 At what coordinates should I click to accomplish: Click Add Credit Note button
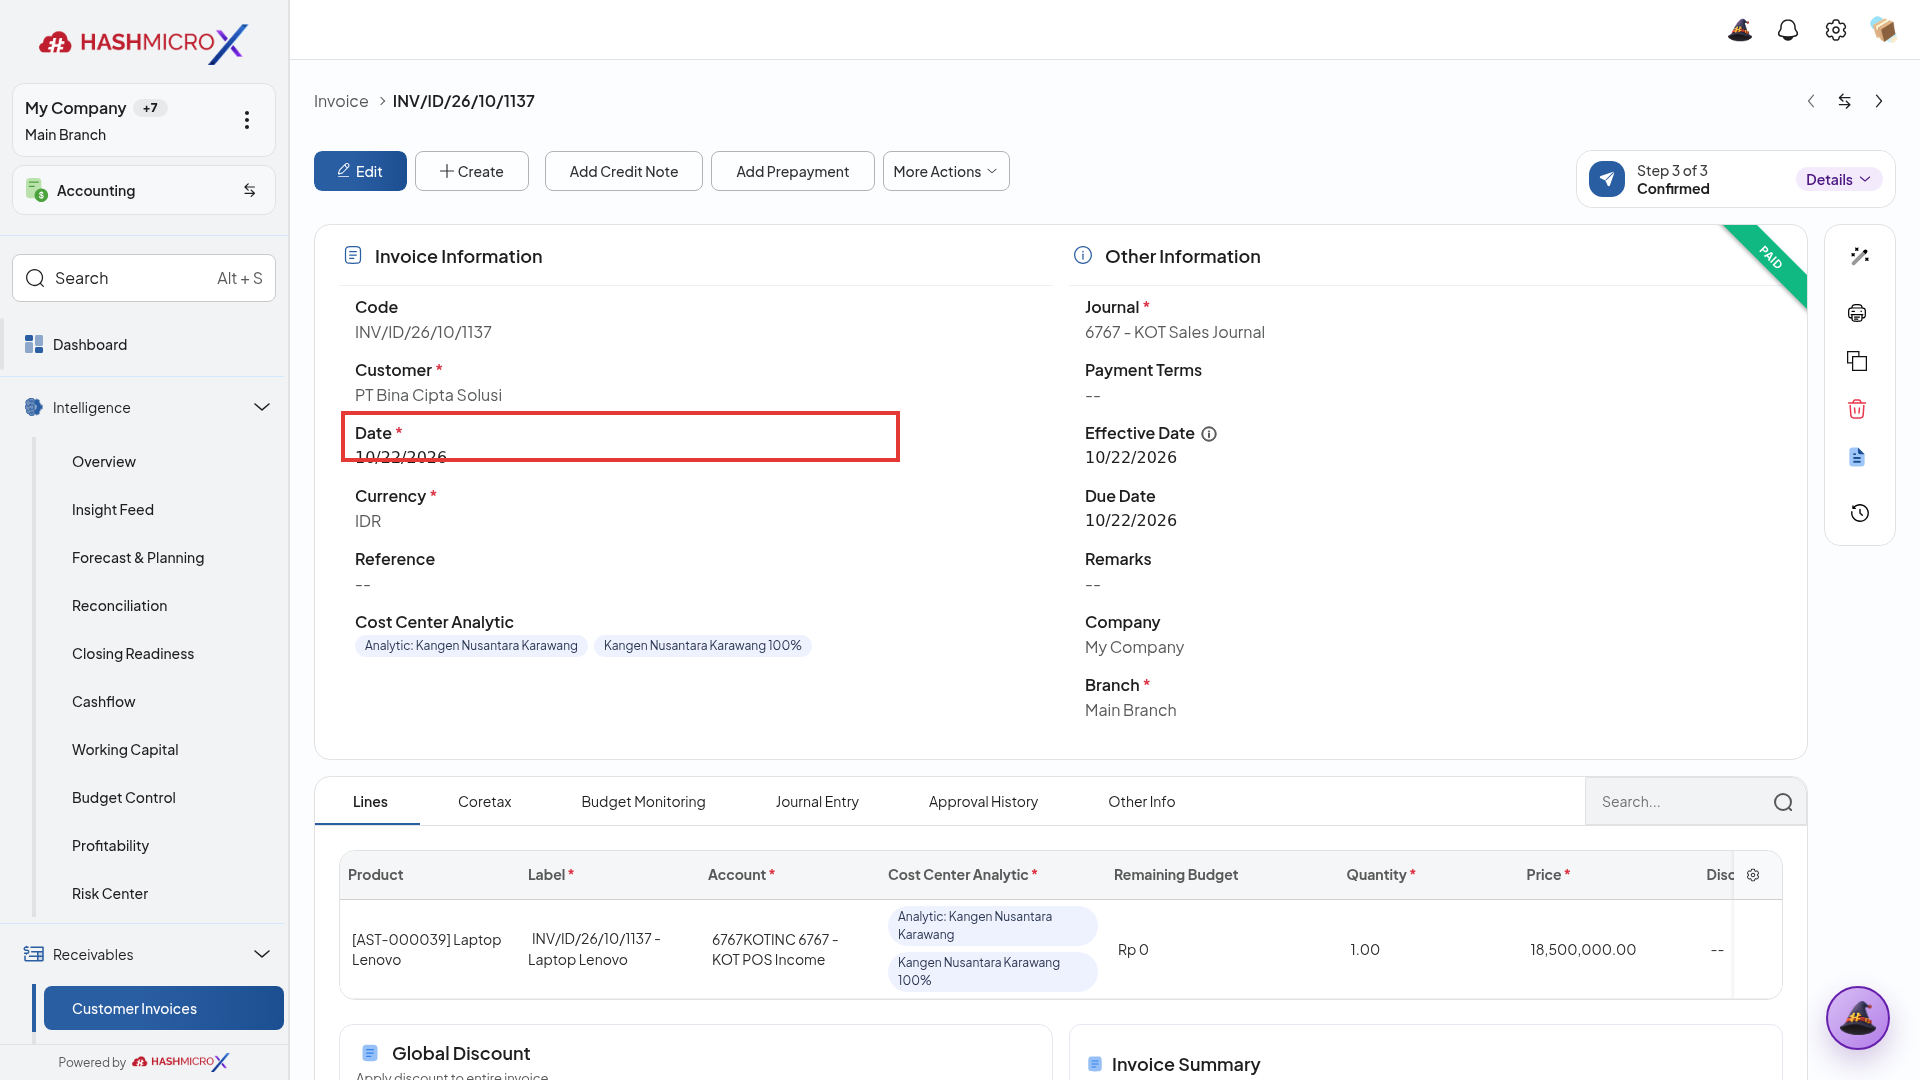[x=624, y=171]
